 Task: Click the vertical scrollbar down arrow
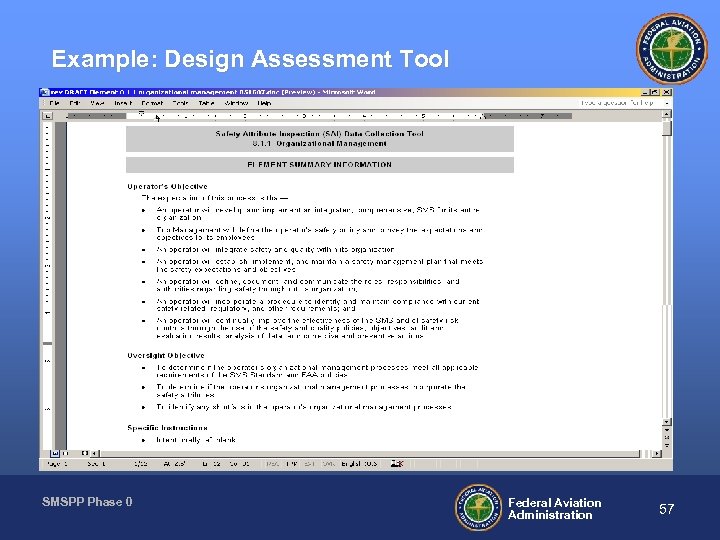click(x=667, y=422)
